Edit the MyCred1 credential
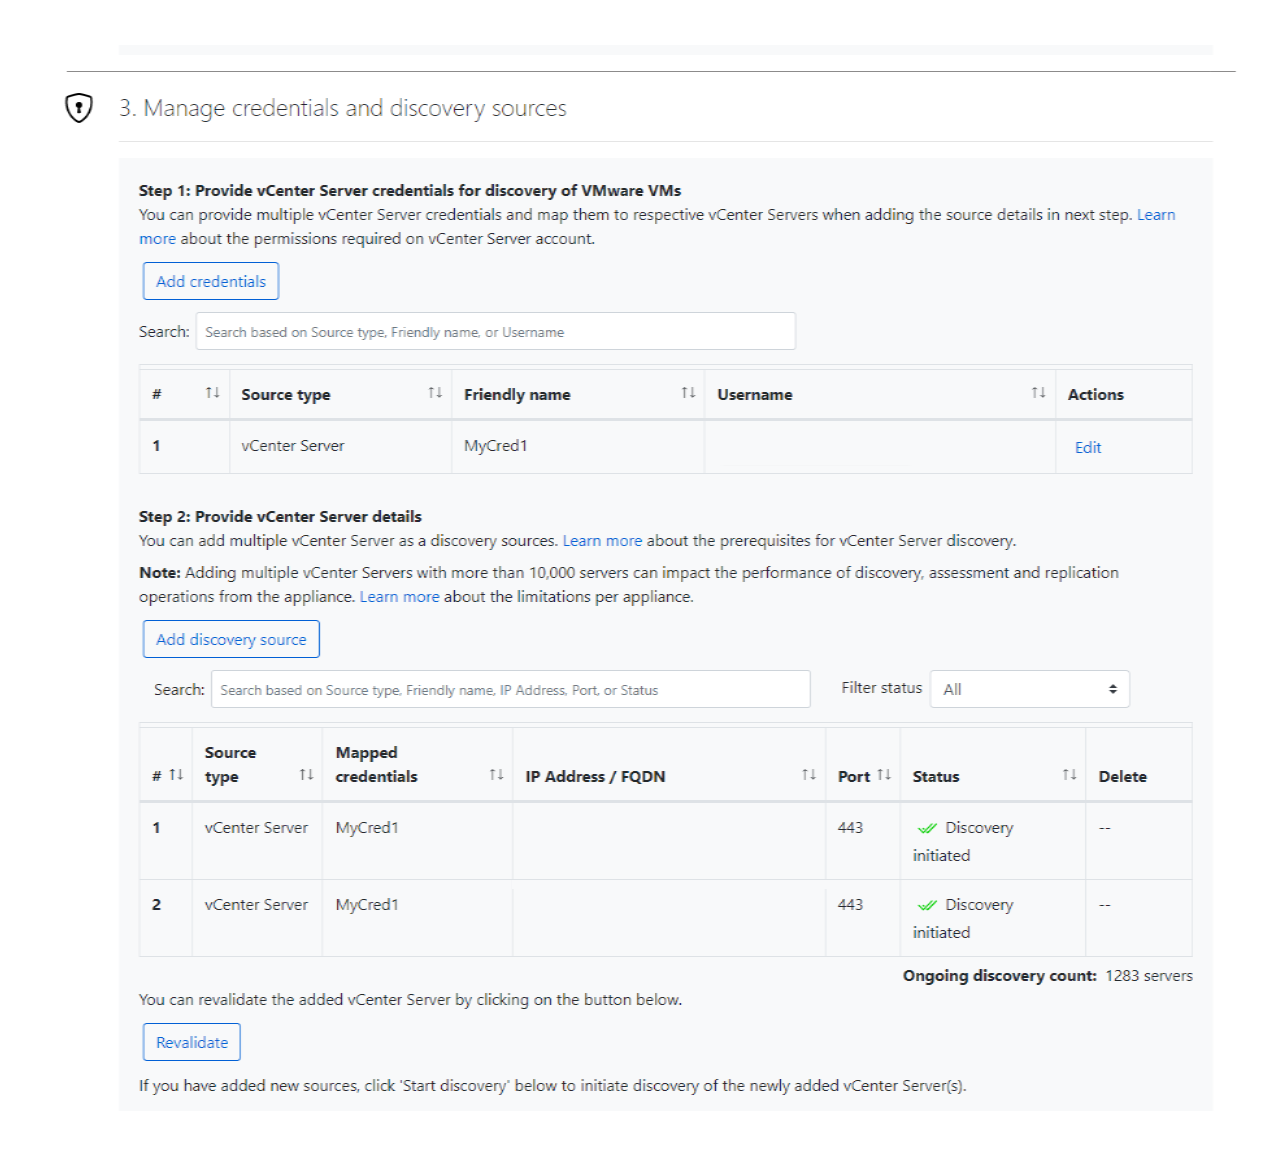Screen dimensions: 1288x1156 (1087, 447)
